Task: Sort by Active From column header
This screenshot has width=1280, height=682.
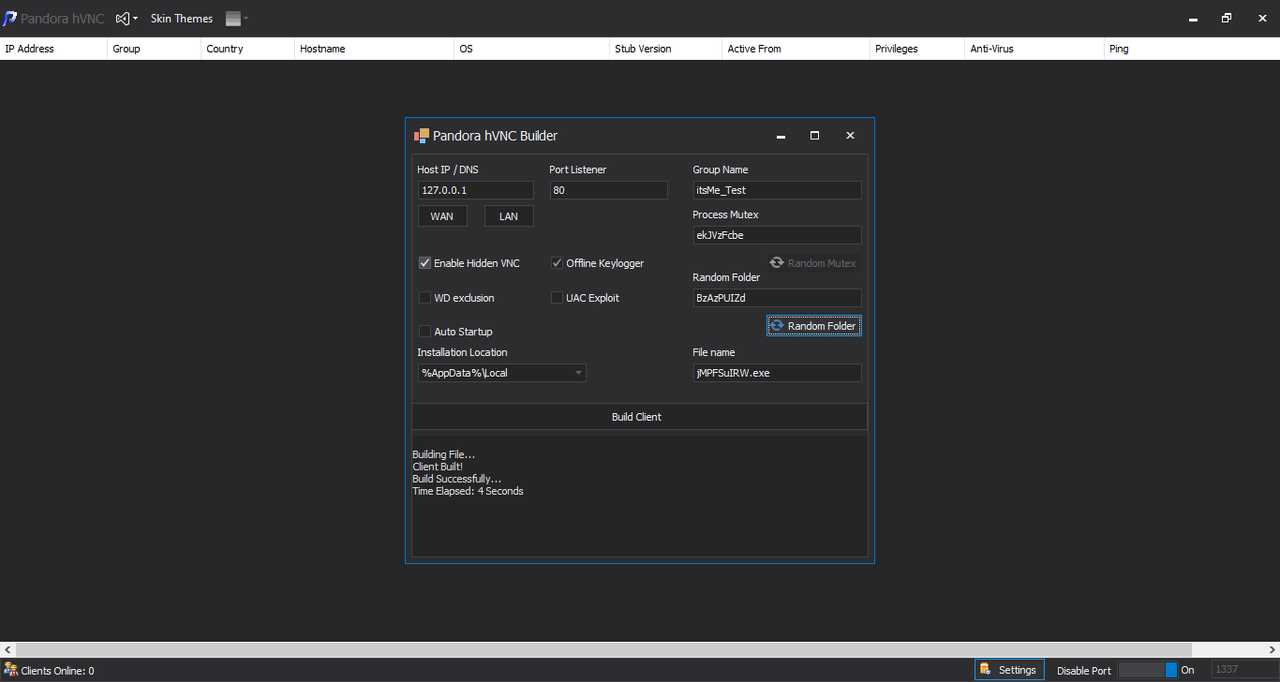Action: [796, 49]
